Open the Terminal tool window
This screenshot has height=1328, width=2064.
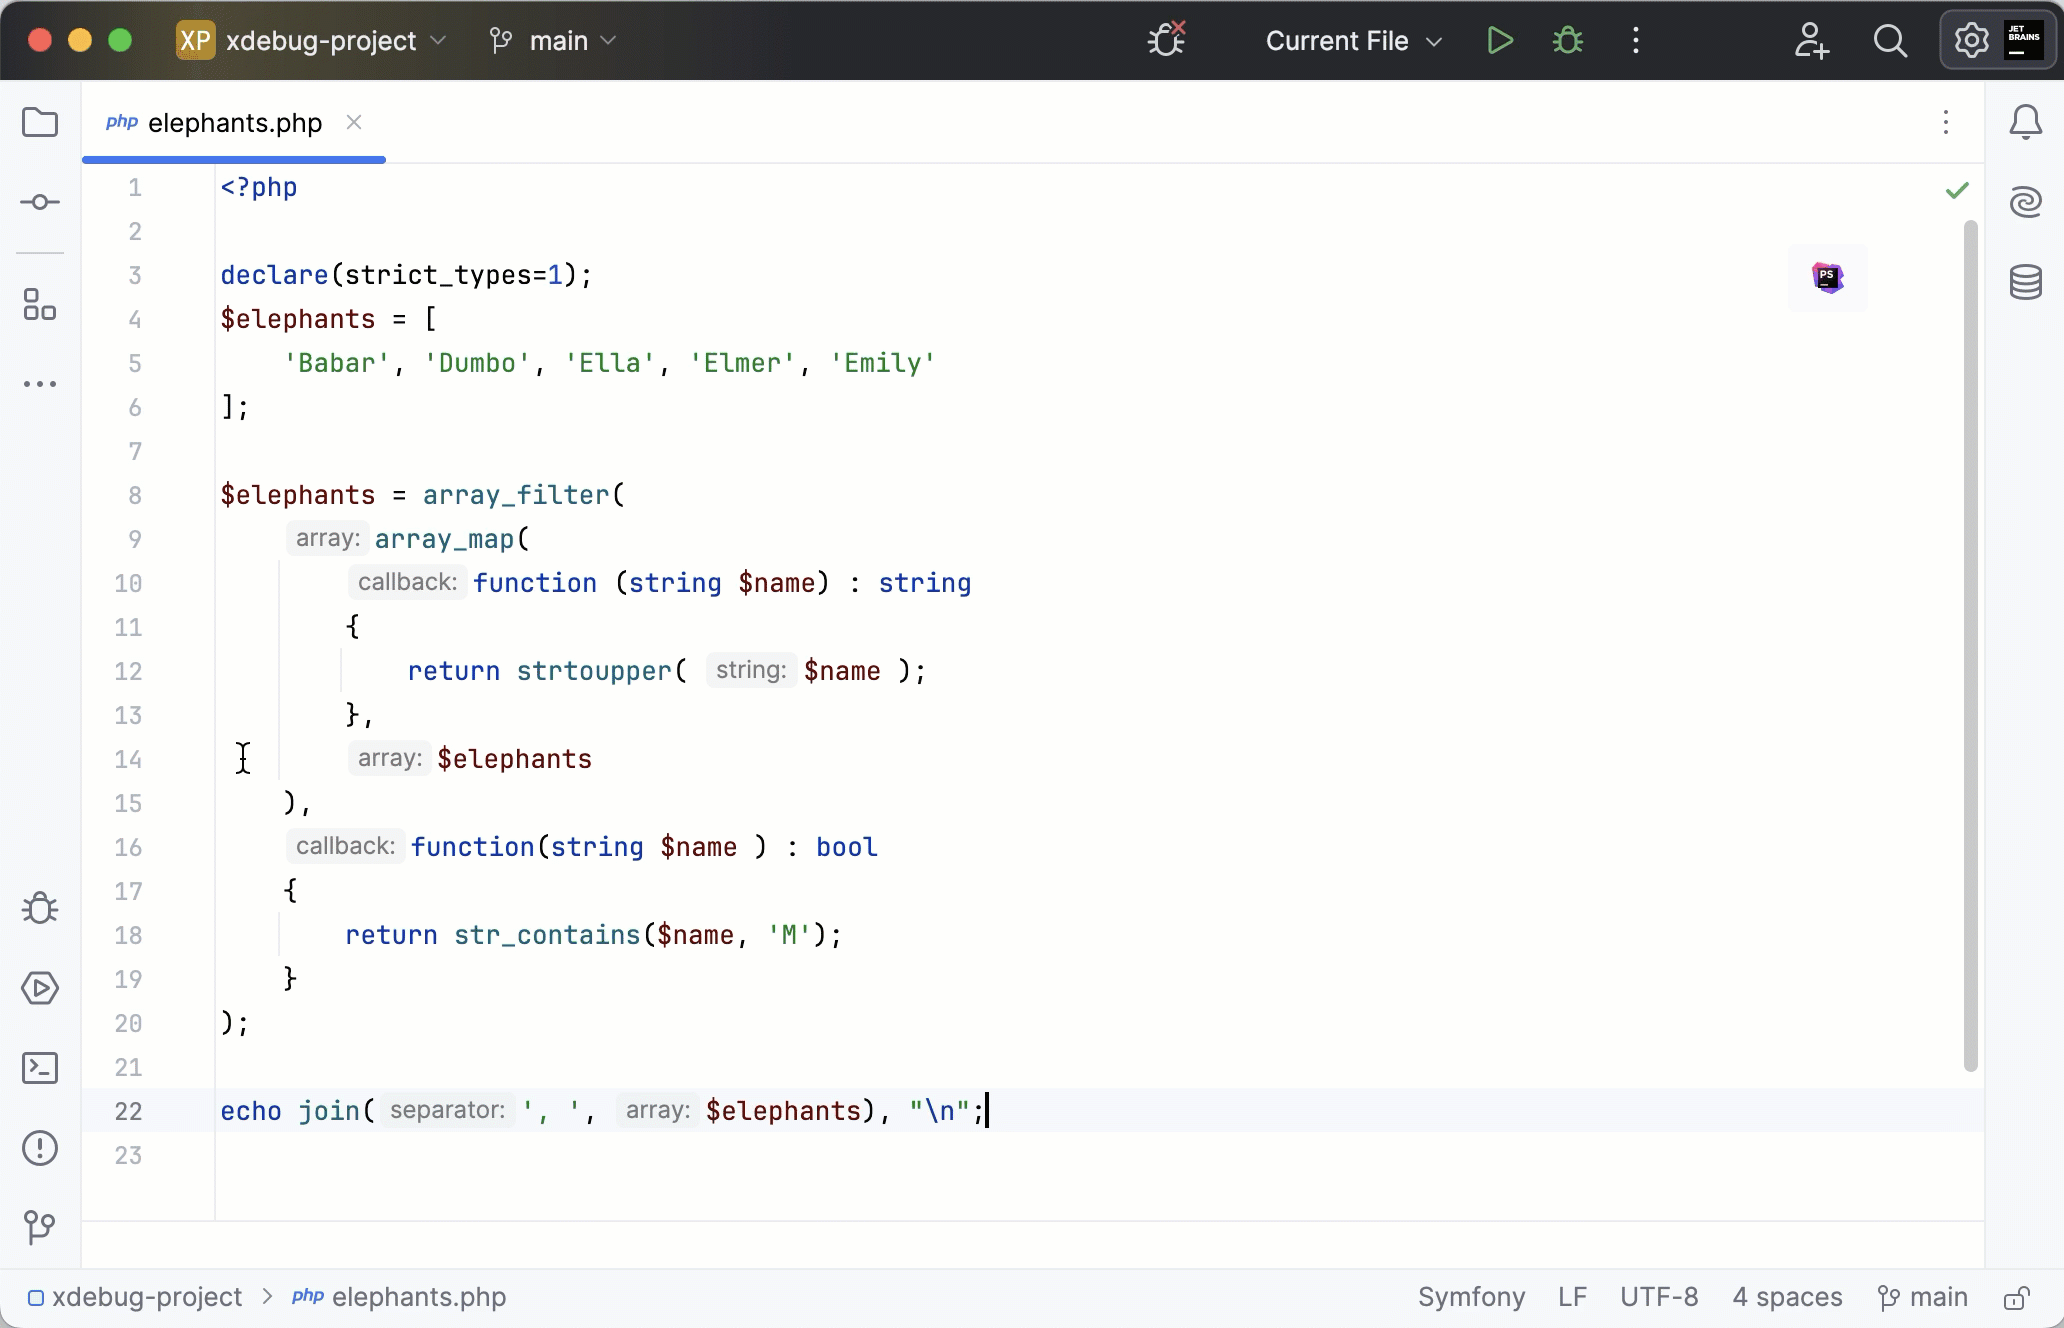pos(40,1067)
